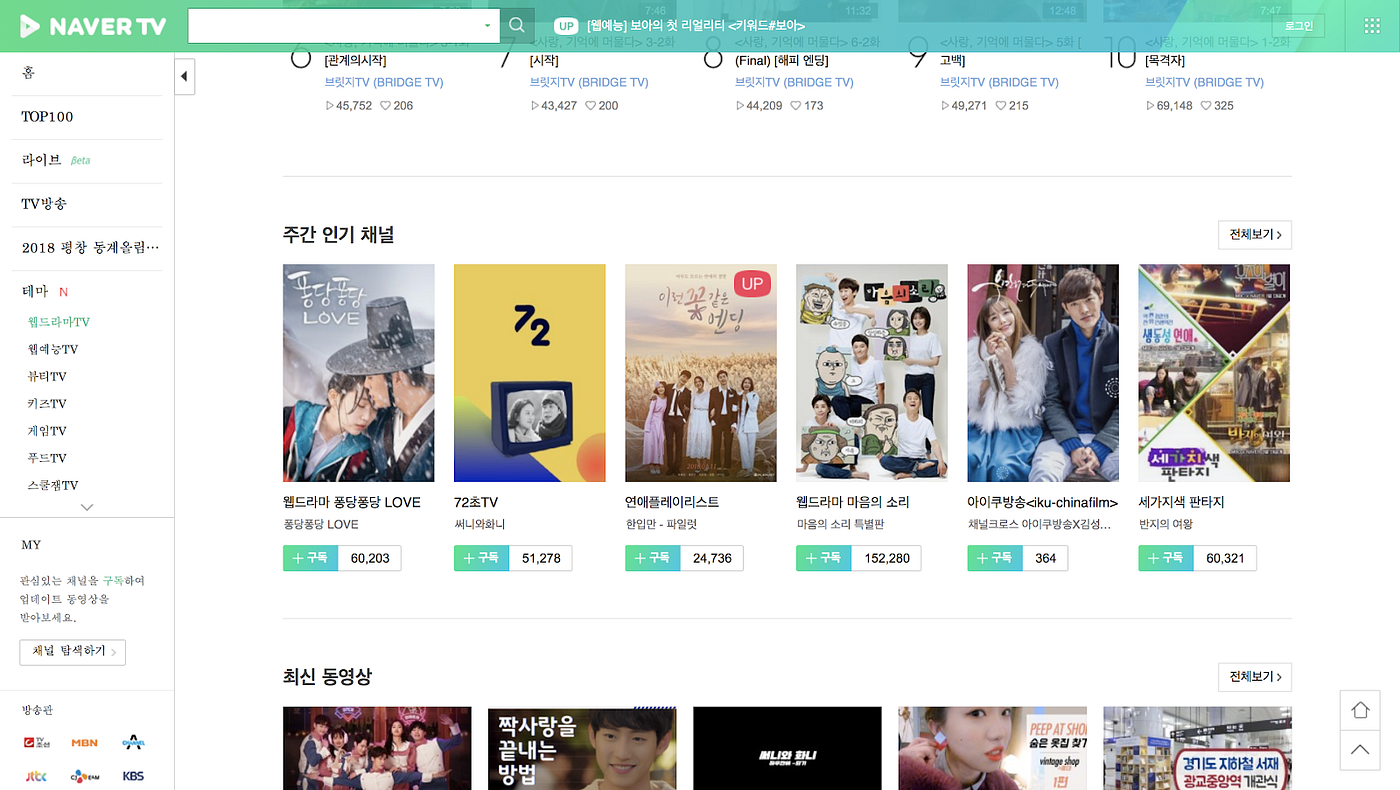This screenshot has height=790, width=1400.
Task: Open rank 8 video (Final) [해피 엔딩]
Action: click(782, 61)
